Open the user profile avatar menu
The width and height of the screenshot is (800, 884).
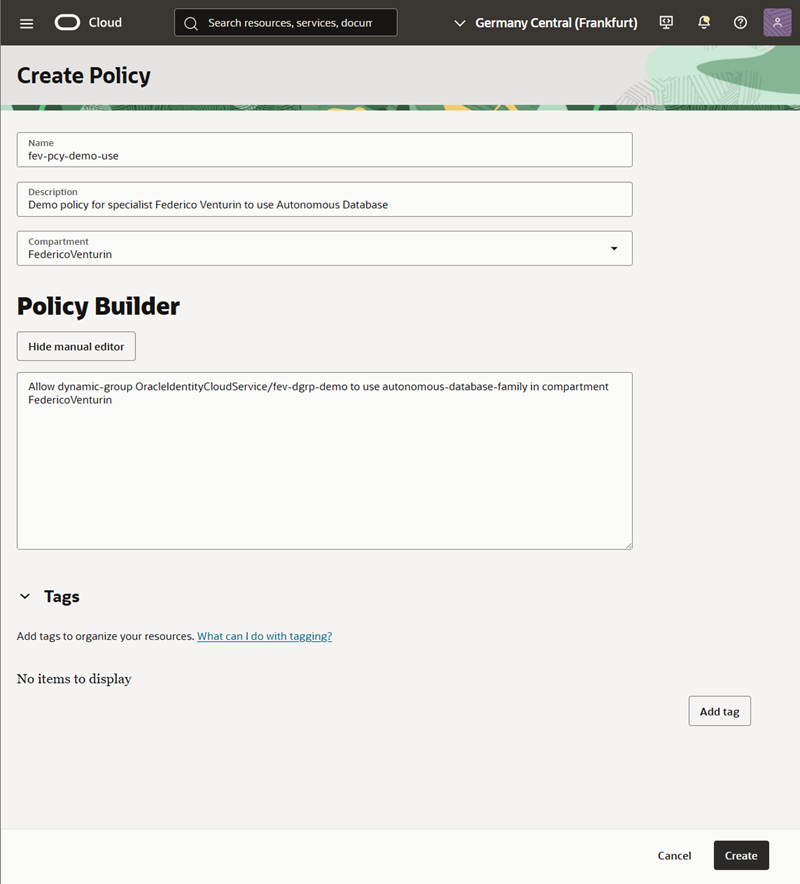tap(777, 23)
